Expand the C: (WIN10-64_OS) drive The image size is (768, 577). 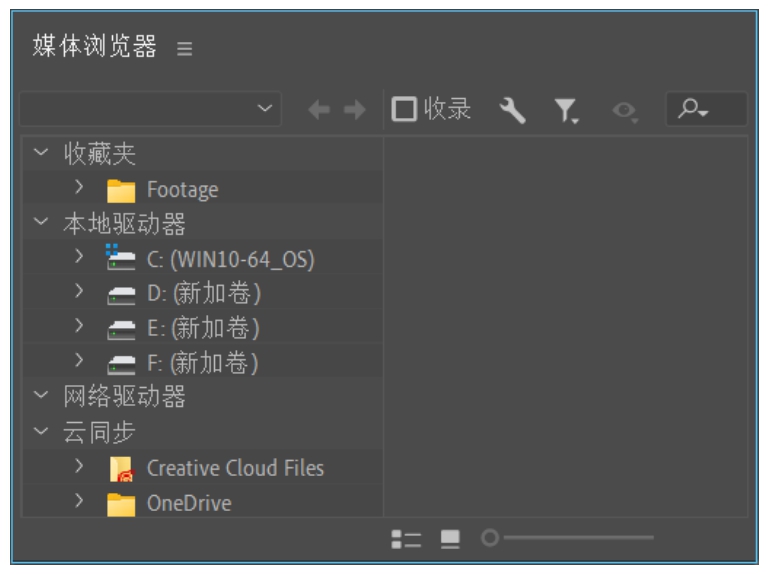pos(79,257)
